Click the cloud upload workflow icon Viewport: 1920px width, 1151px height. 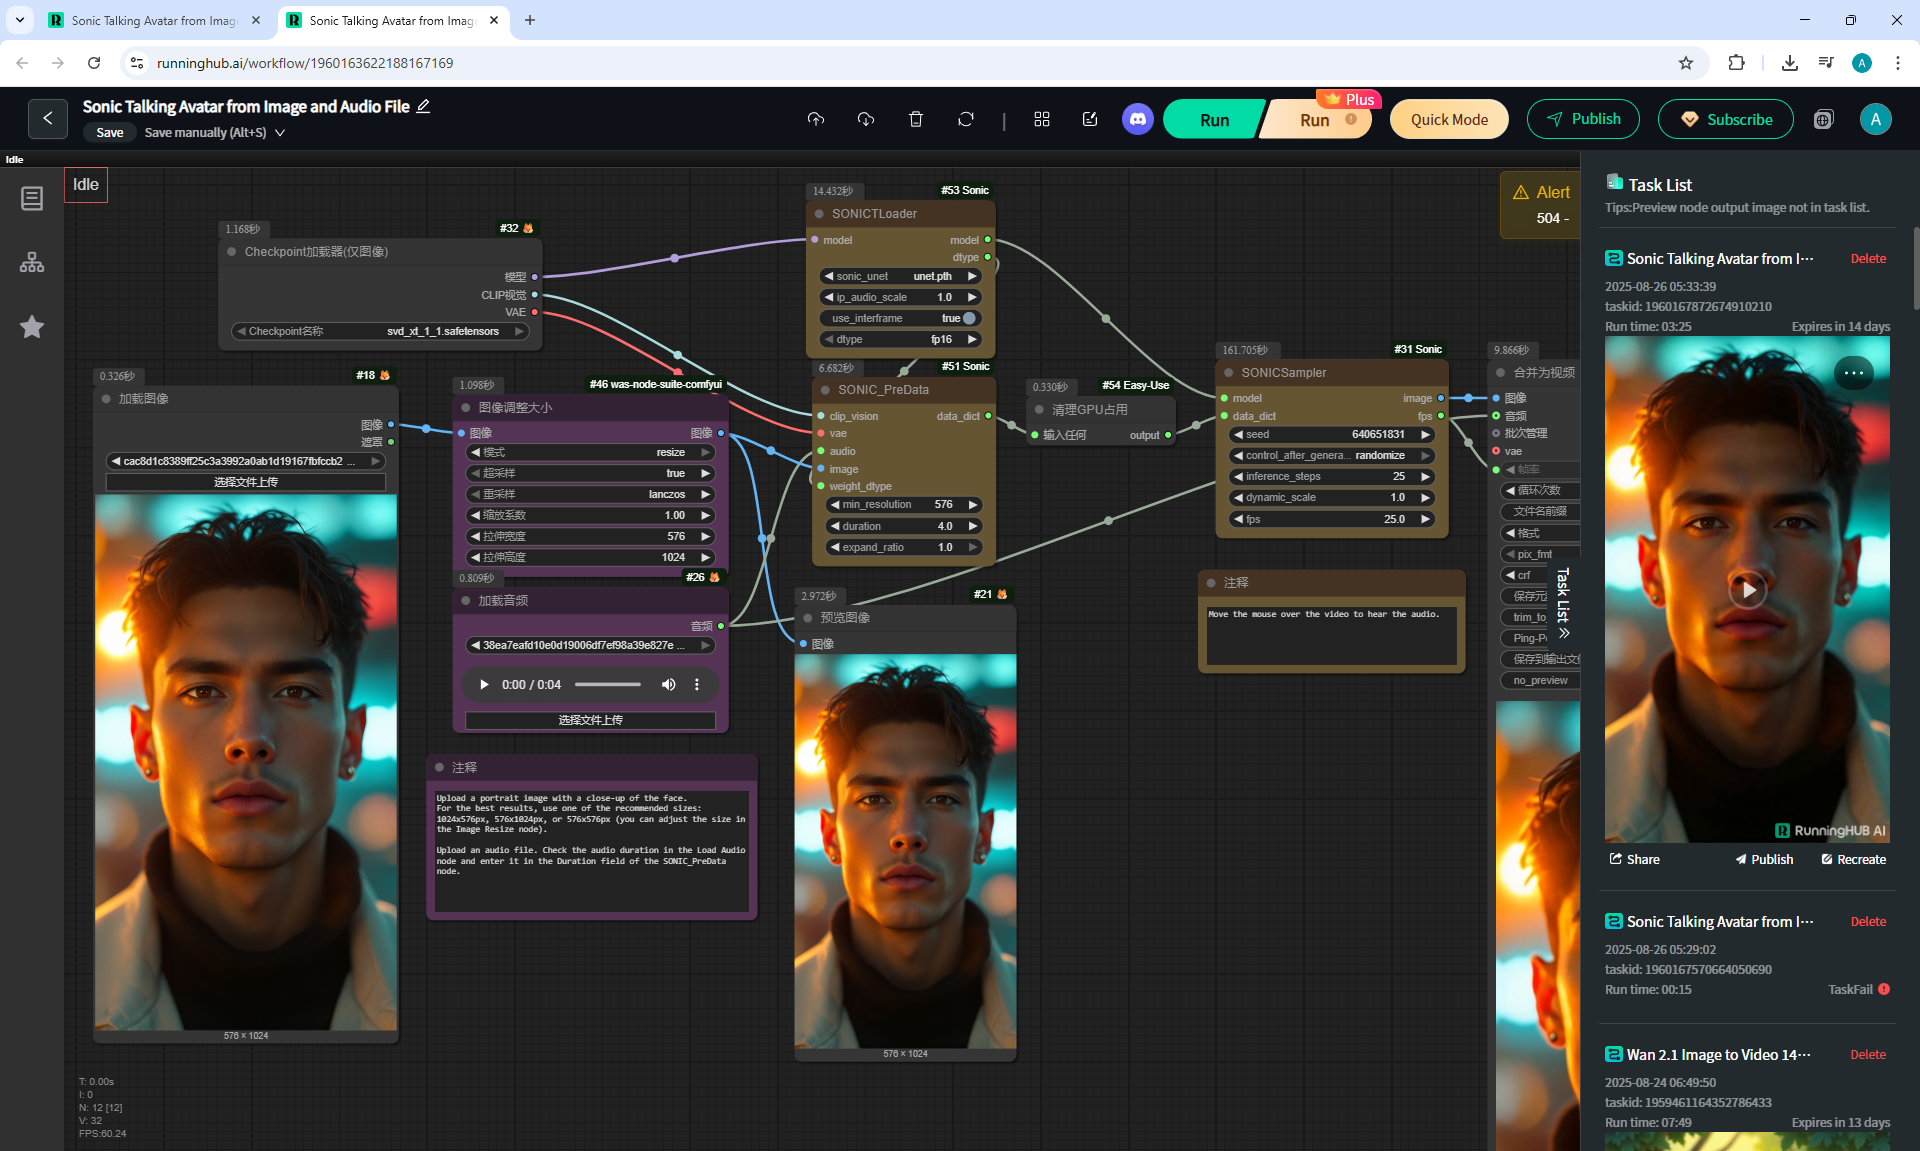[816, 119]
